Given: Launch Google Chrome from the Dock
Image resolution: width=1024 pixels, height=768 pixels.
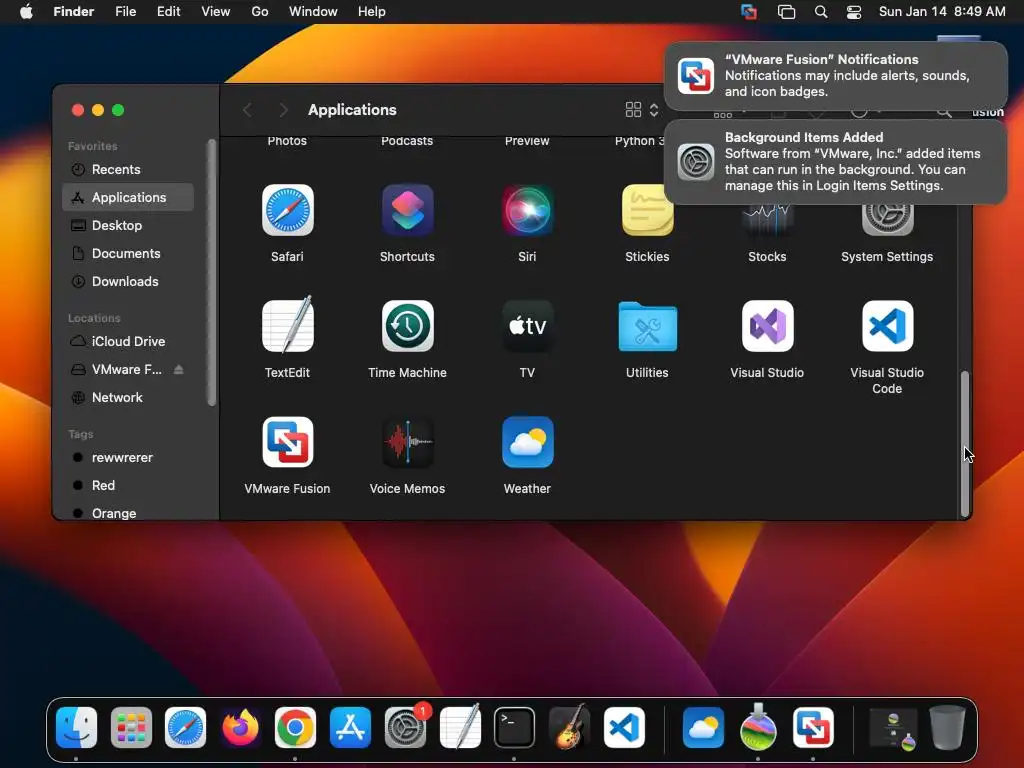Looking at the screenshot, I should point(295,727).
